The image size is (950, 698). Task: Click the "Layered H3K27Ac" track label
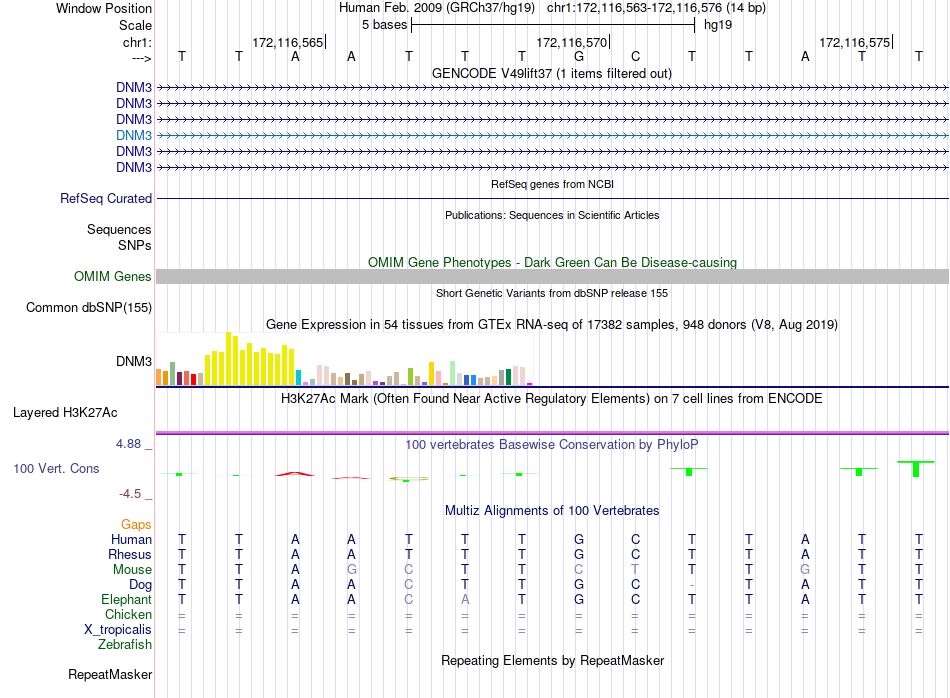(65, 413)
